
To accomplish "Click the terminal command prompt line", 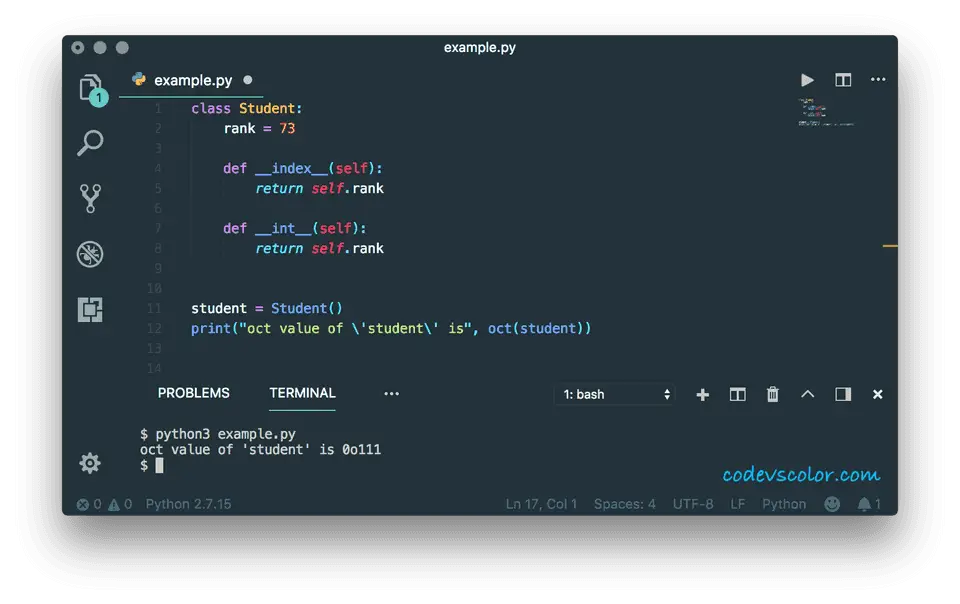I will [152, 466].
